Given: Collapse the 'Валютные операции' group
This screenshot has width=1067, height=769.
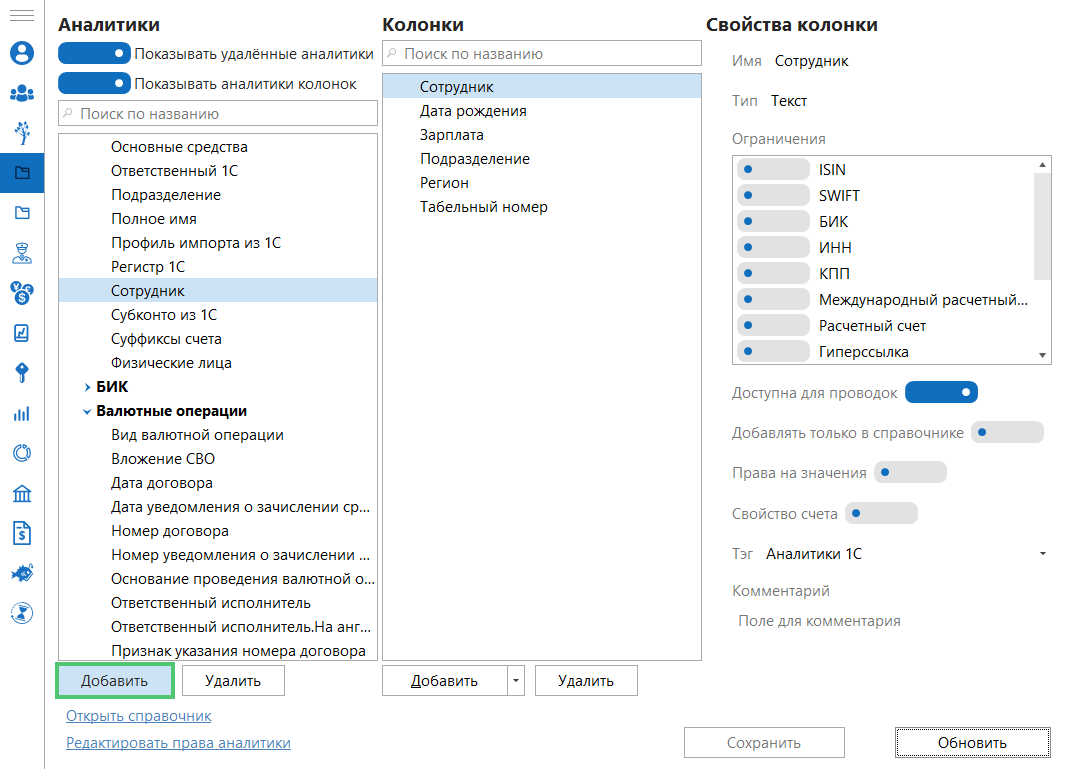Looking at the screenshot, I should [x=87, y=411].
